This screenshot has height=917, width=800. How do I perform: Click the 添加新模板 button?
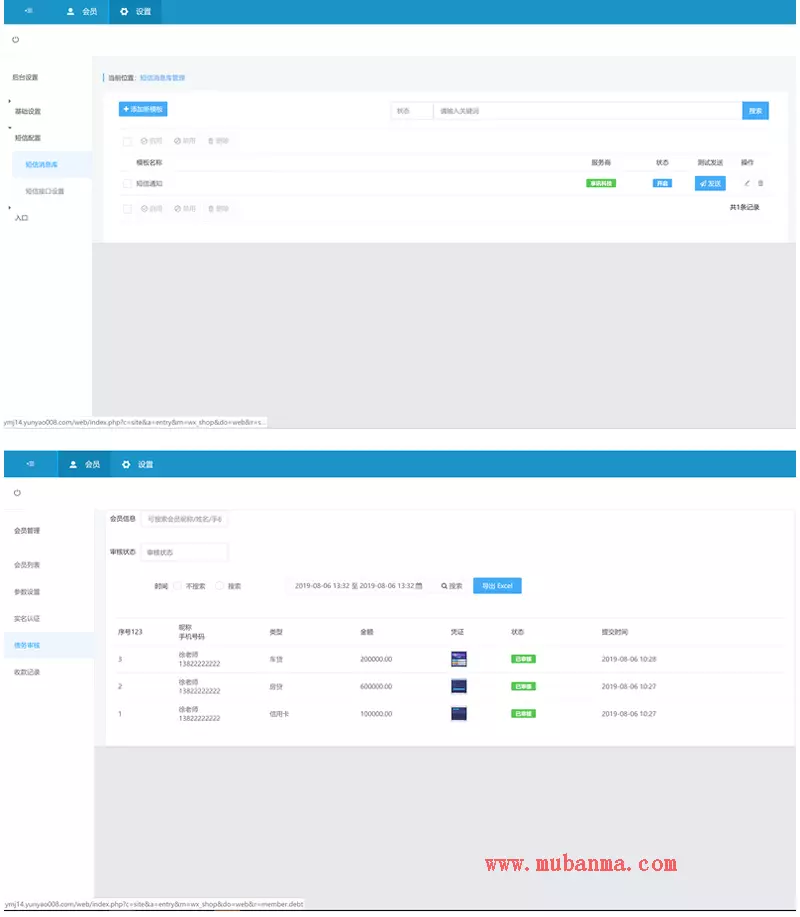click(x=143, y=109)
